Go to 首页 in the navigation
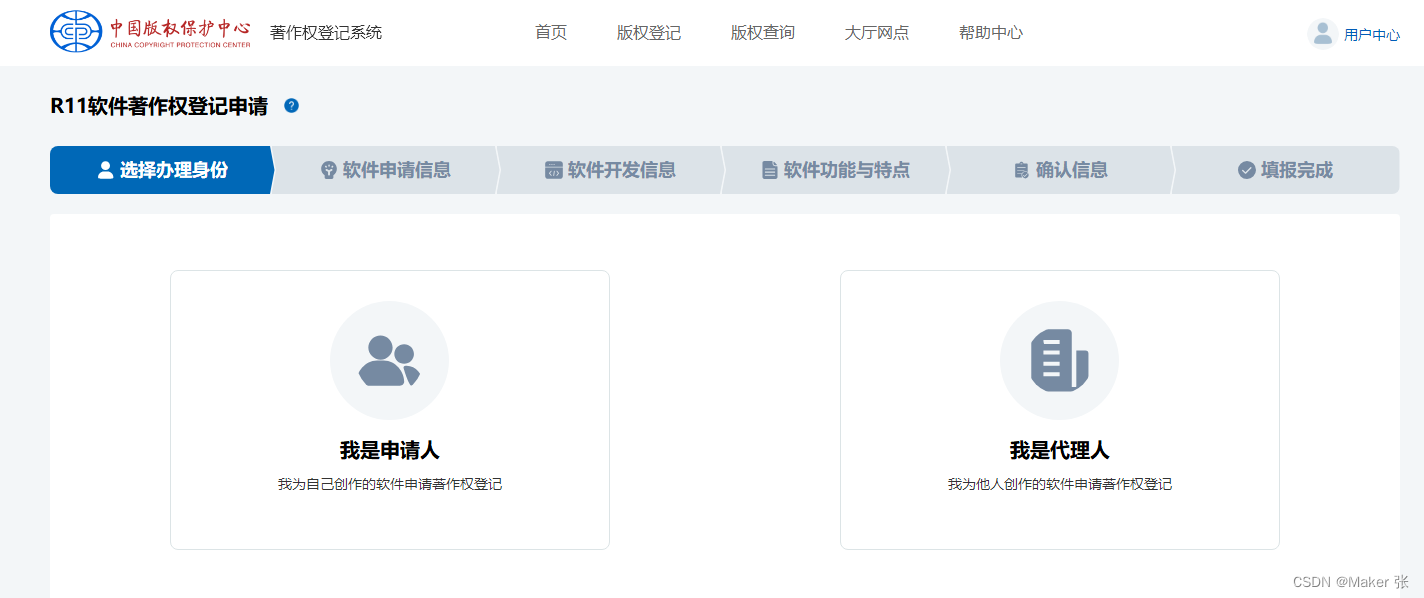 click(551, 33)
